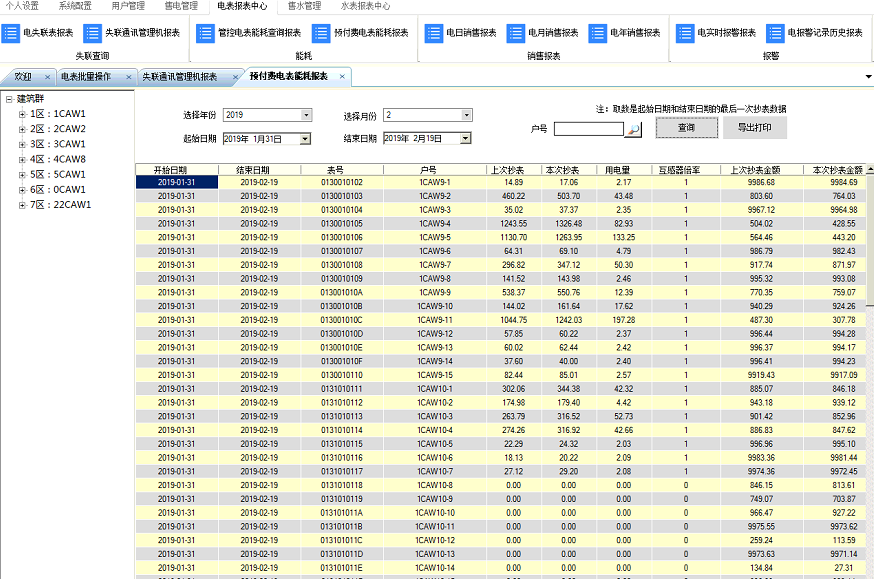Close the 电表批量操作 tab
The image size is (874, 579).
coord(129,77)
